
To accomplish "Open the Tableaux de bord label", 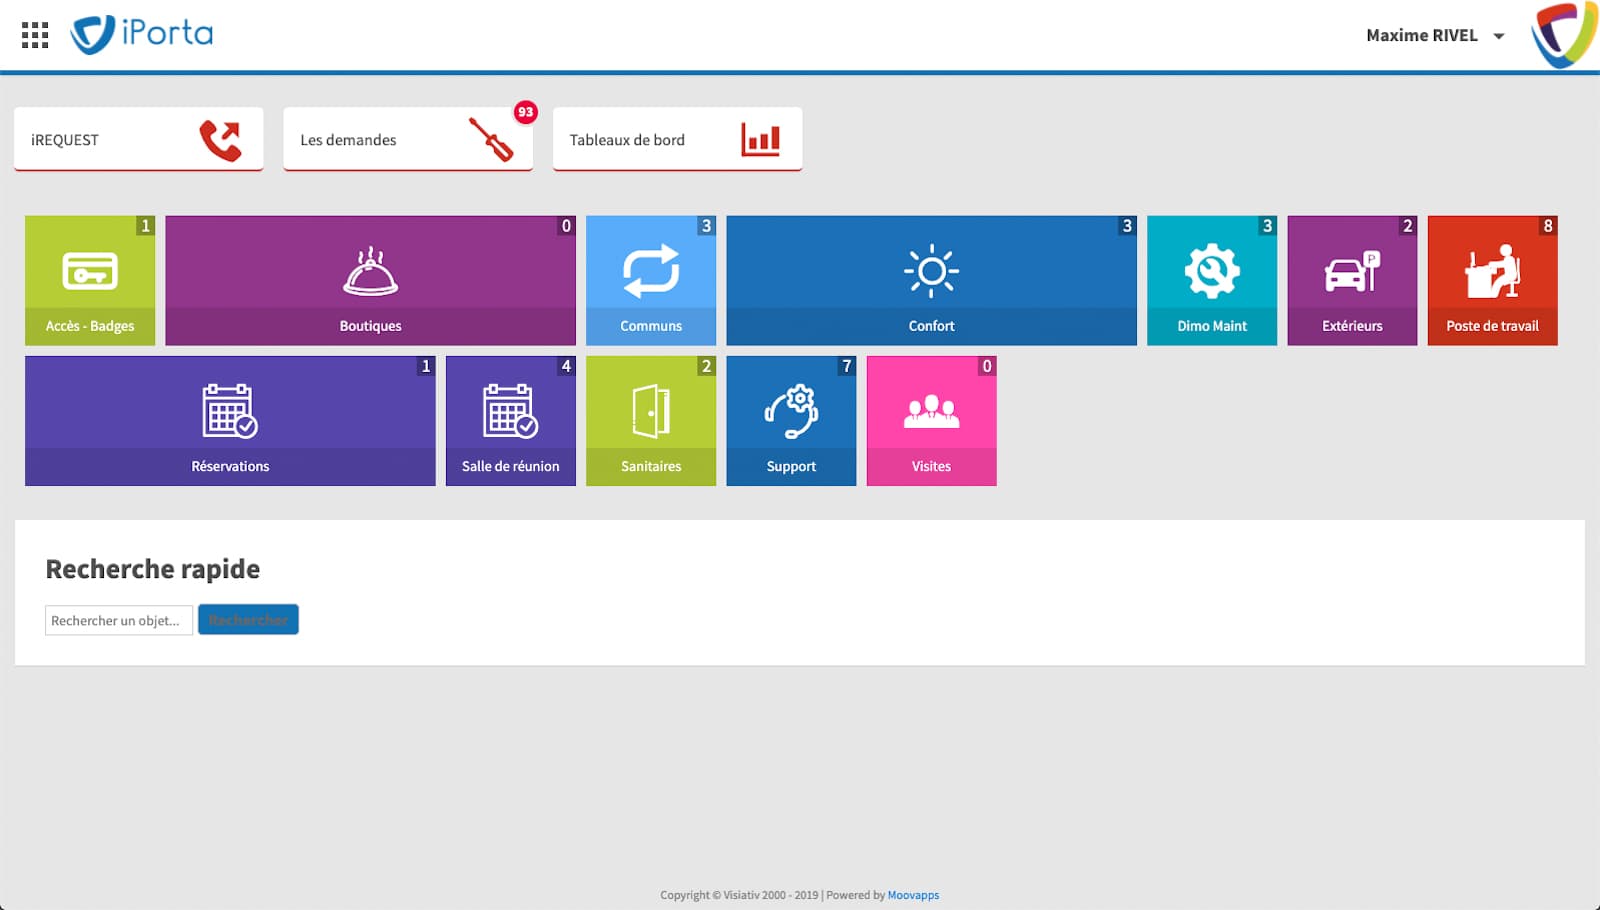I will pos(627,140).
